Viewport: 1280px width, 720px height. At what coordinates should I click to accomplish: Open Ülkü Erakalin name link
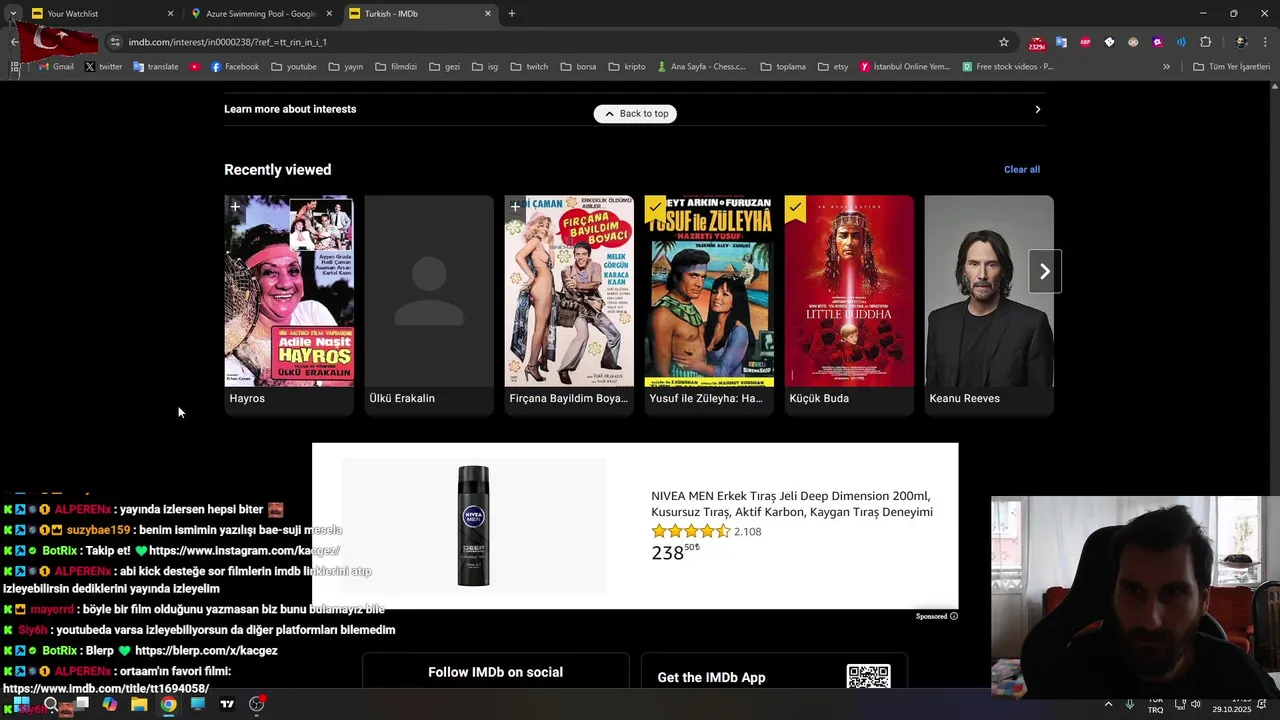click(x=402, y=398)
